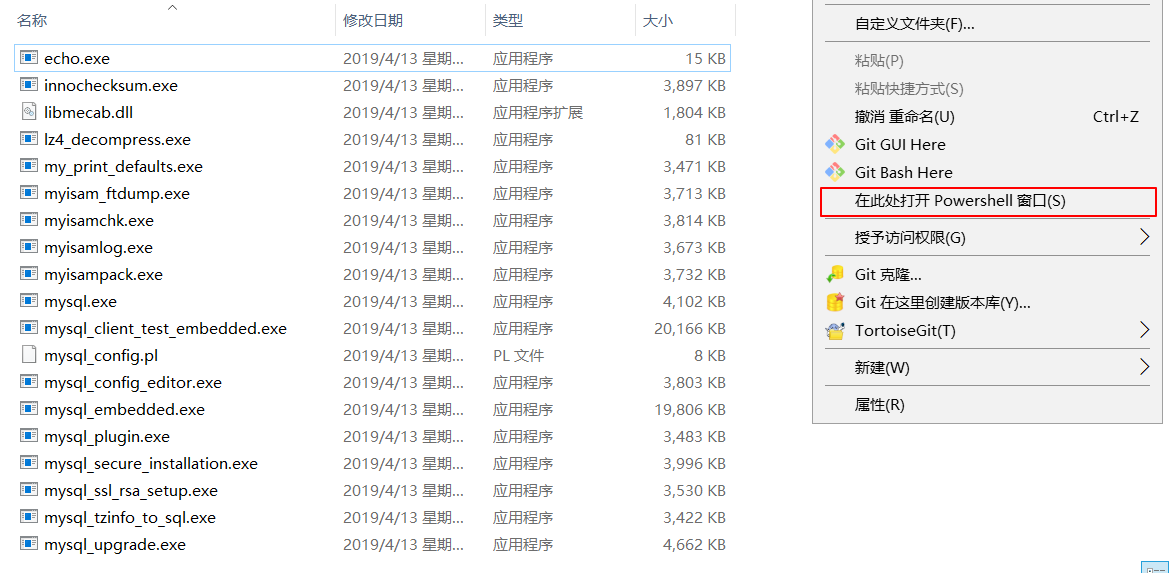Click the 15 KB size cell
Image resolution: width=1173 pixels, height=573 pixels.
tap(705, 58)
